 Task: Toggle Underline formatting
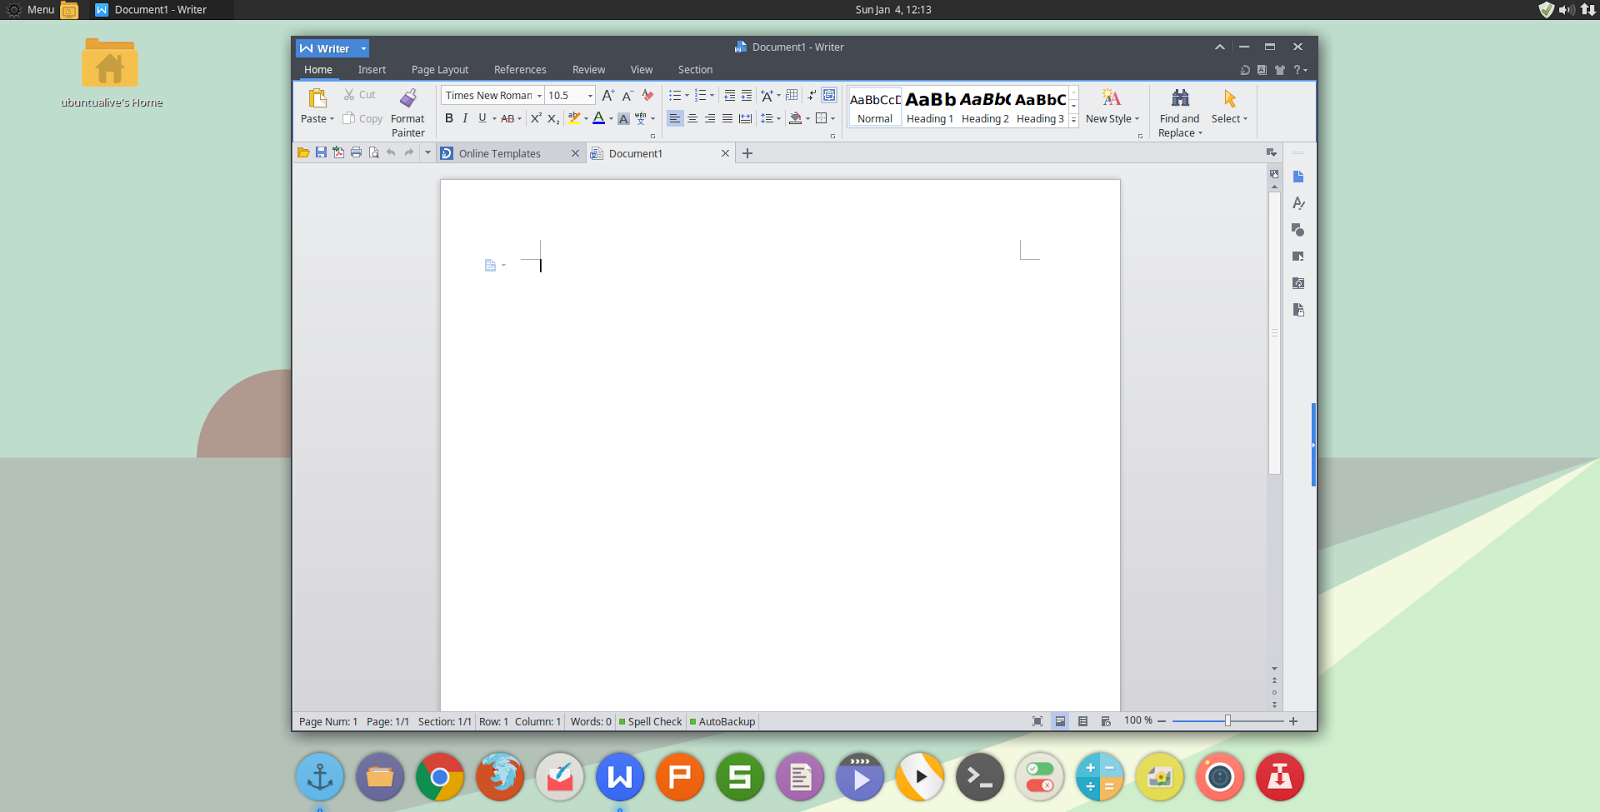(482, 118)
